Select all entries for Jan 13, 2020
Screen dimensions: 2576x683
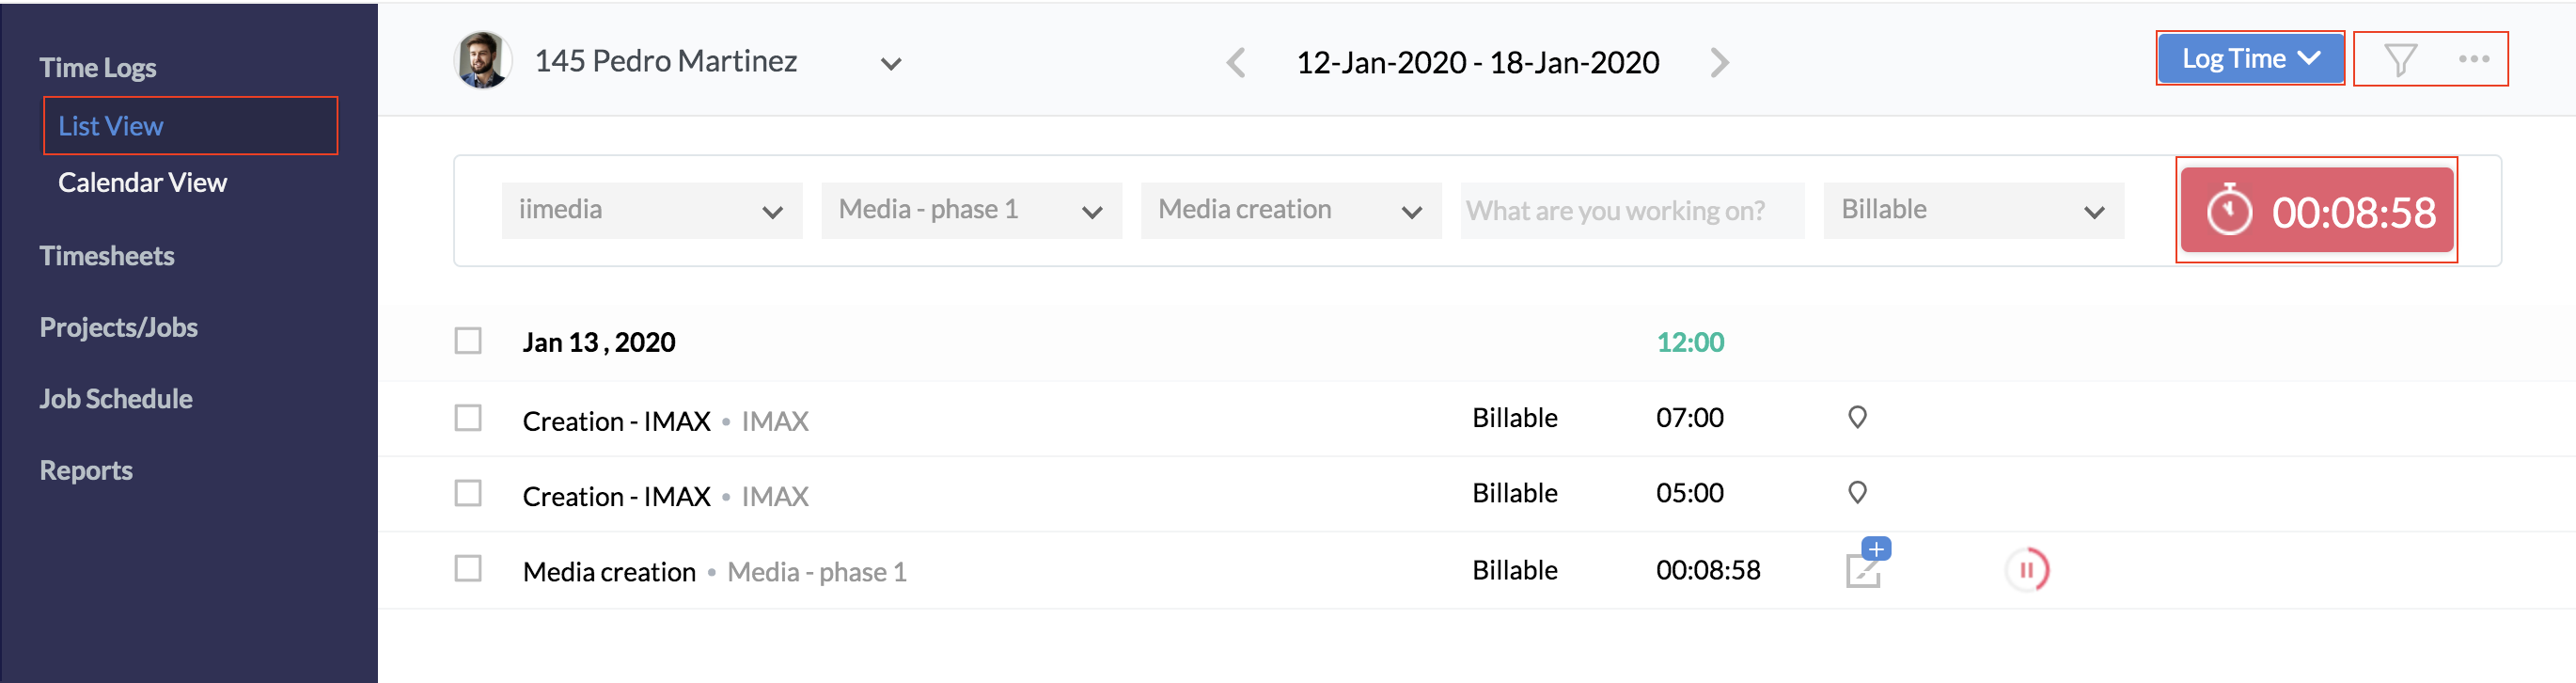(468, 341)
